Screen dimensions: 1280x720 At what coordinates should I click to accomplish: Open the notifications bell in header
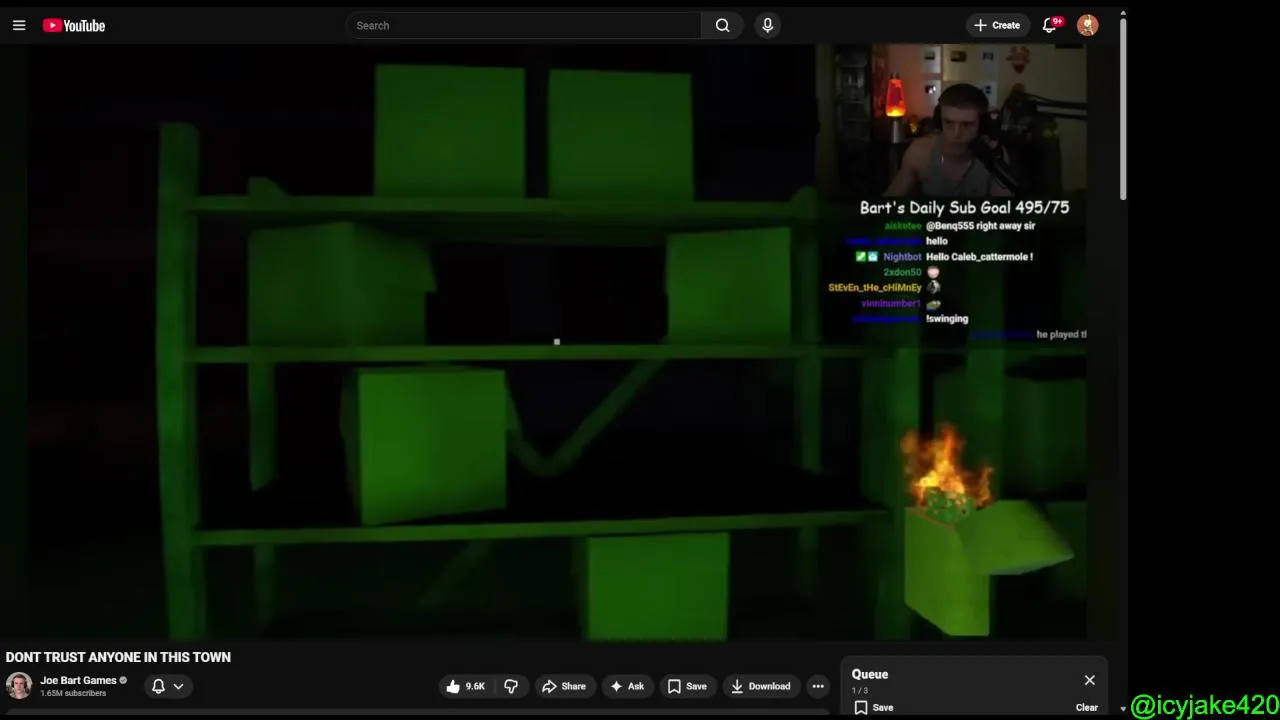[x=1050, y=25]
